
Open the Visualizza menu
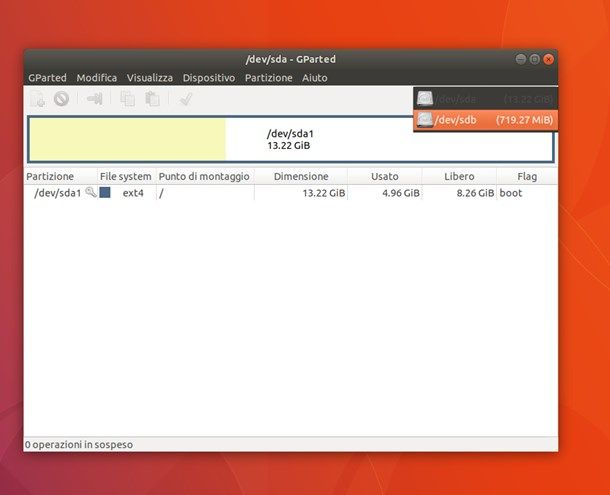[x=150, y=78]
